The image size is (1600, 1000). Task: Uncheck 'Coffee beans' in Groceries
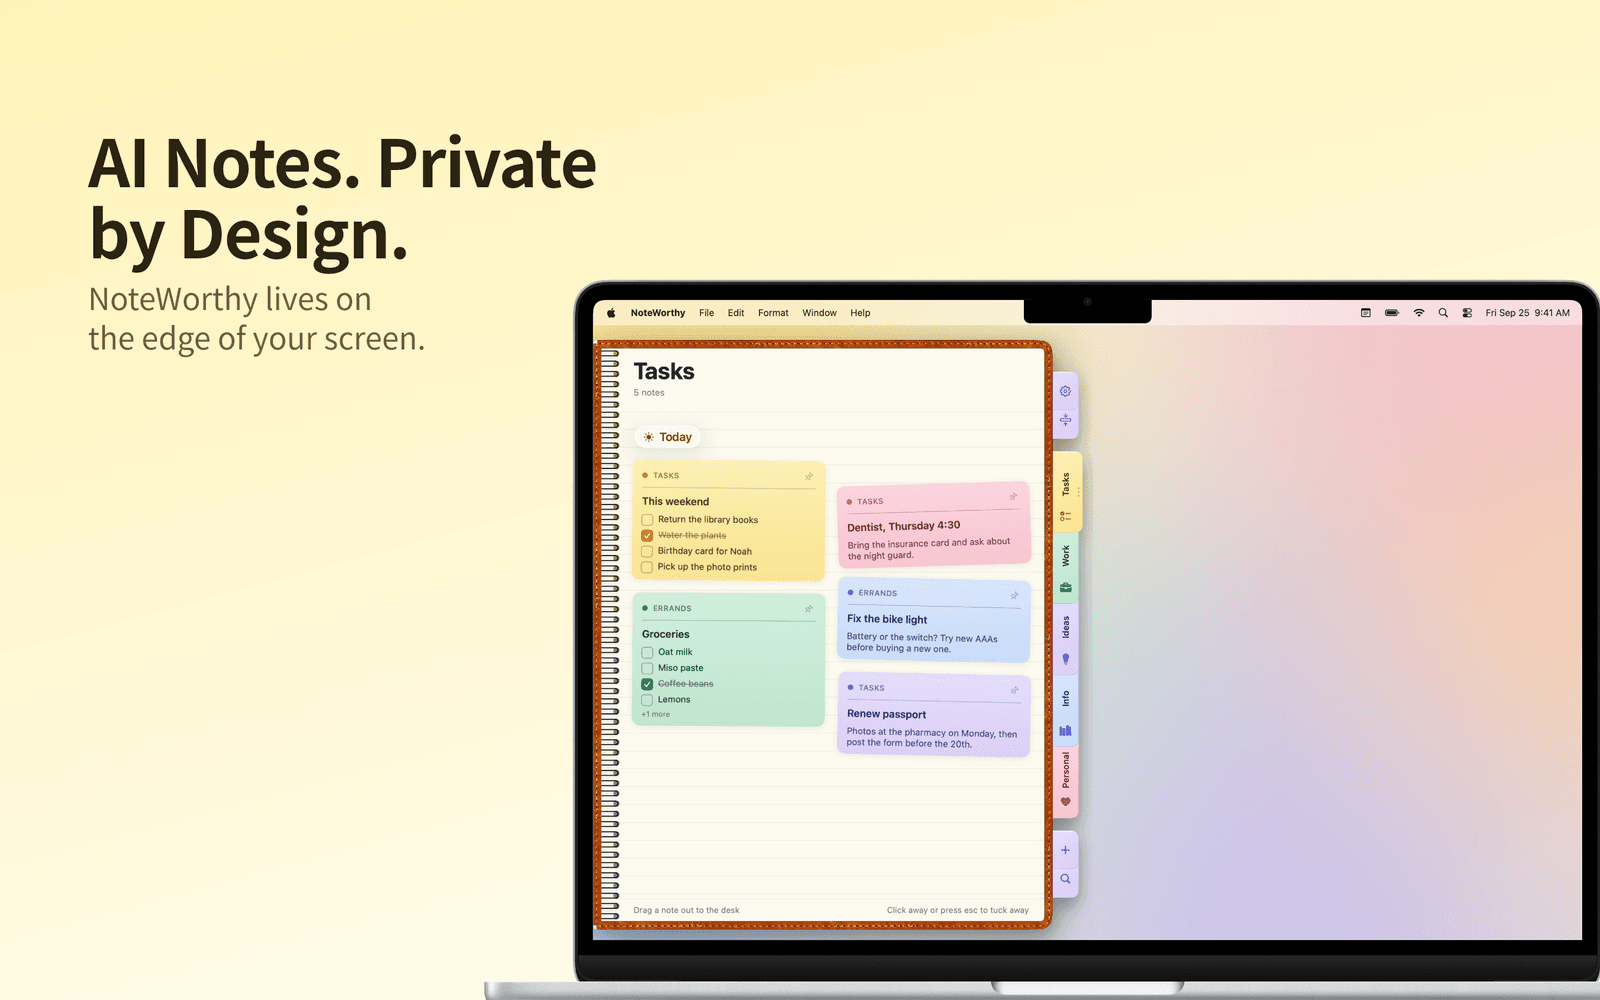647,685
